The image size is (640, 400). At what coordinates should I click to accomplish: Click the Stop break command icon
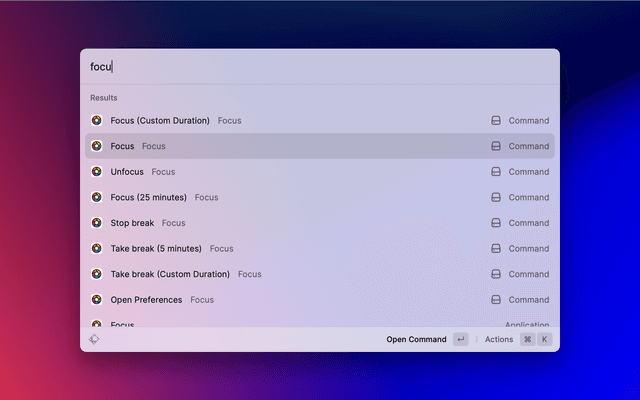pyautogui.click(x=96, y=223)
